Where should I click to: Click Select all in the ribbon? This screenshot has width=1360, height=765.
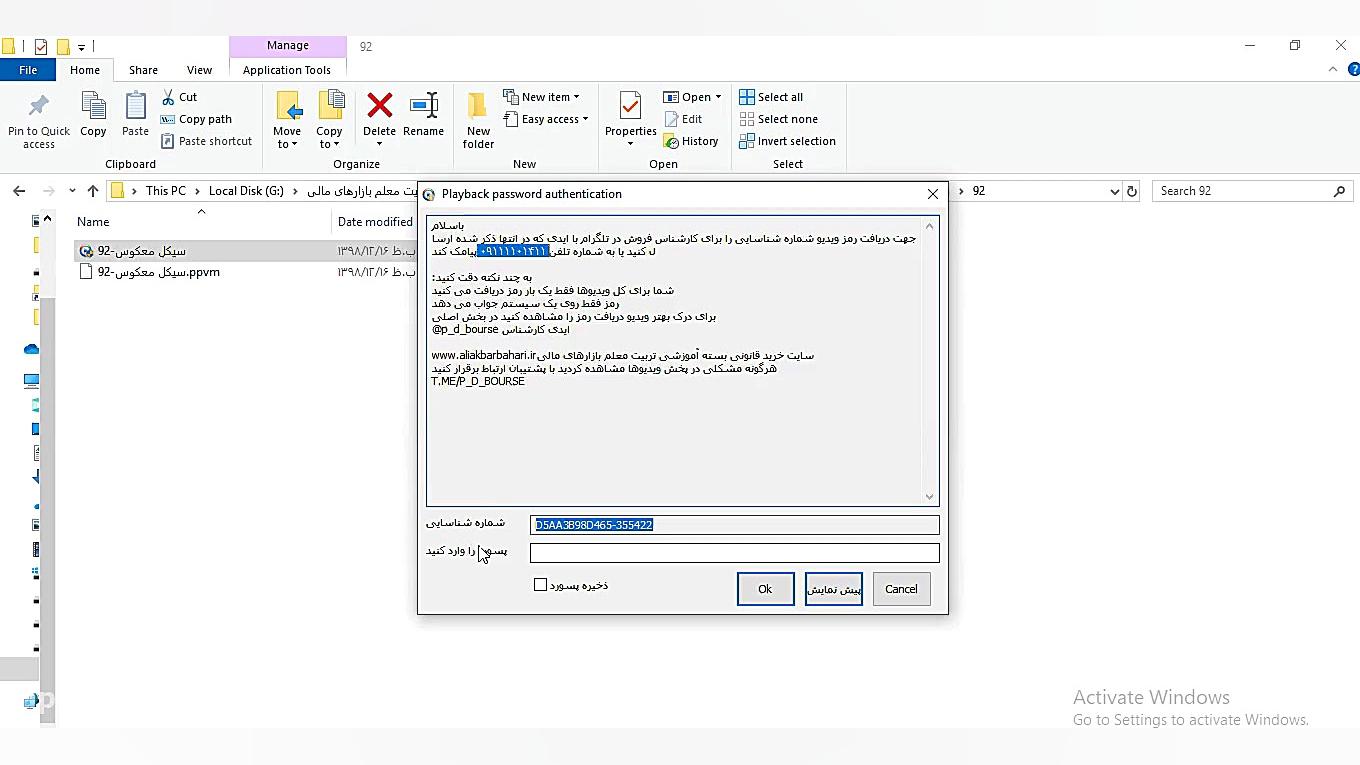(x=771, y=97)
